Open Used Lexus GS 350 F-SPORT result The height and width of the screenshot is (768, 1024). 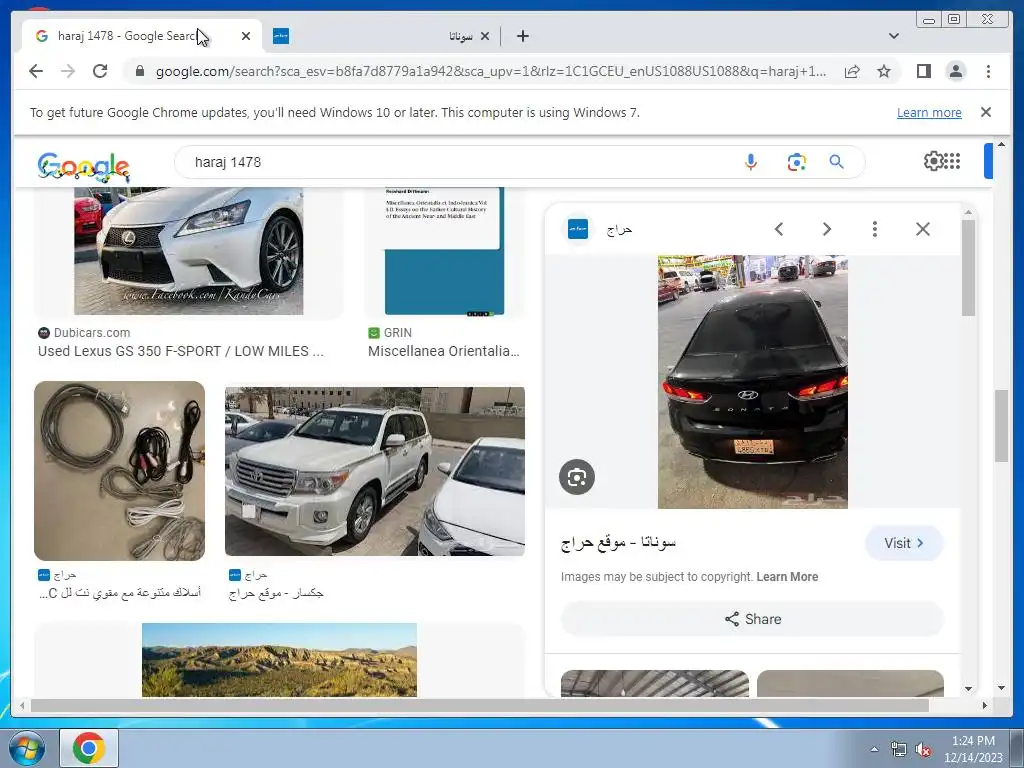click(181, 351)
